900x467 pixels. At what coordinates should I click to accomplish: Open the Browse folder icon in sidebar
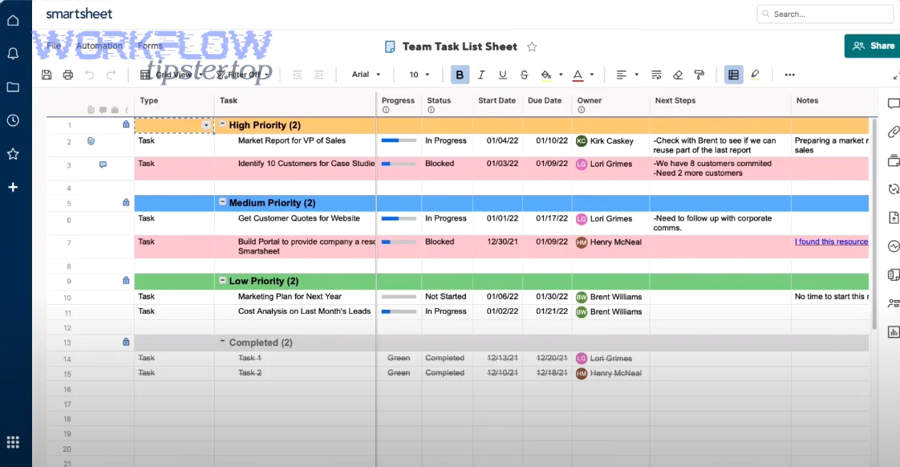(x=13, y=87)
